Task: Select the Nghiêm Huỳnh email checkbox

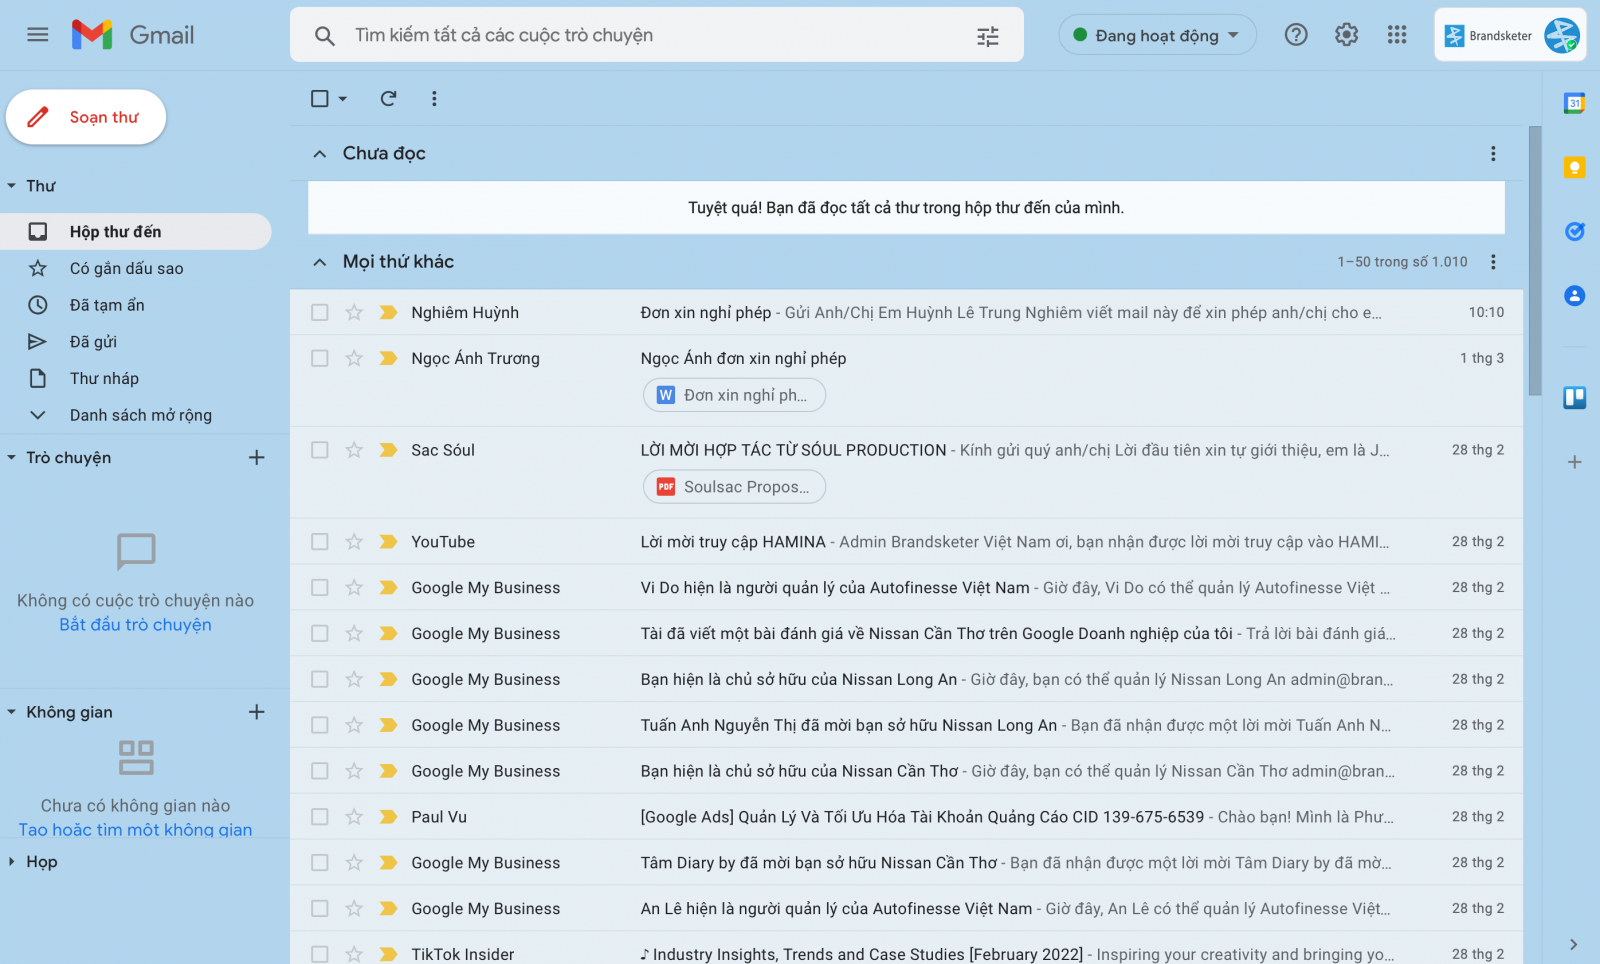Action: click(320, 312)
